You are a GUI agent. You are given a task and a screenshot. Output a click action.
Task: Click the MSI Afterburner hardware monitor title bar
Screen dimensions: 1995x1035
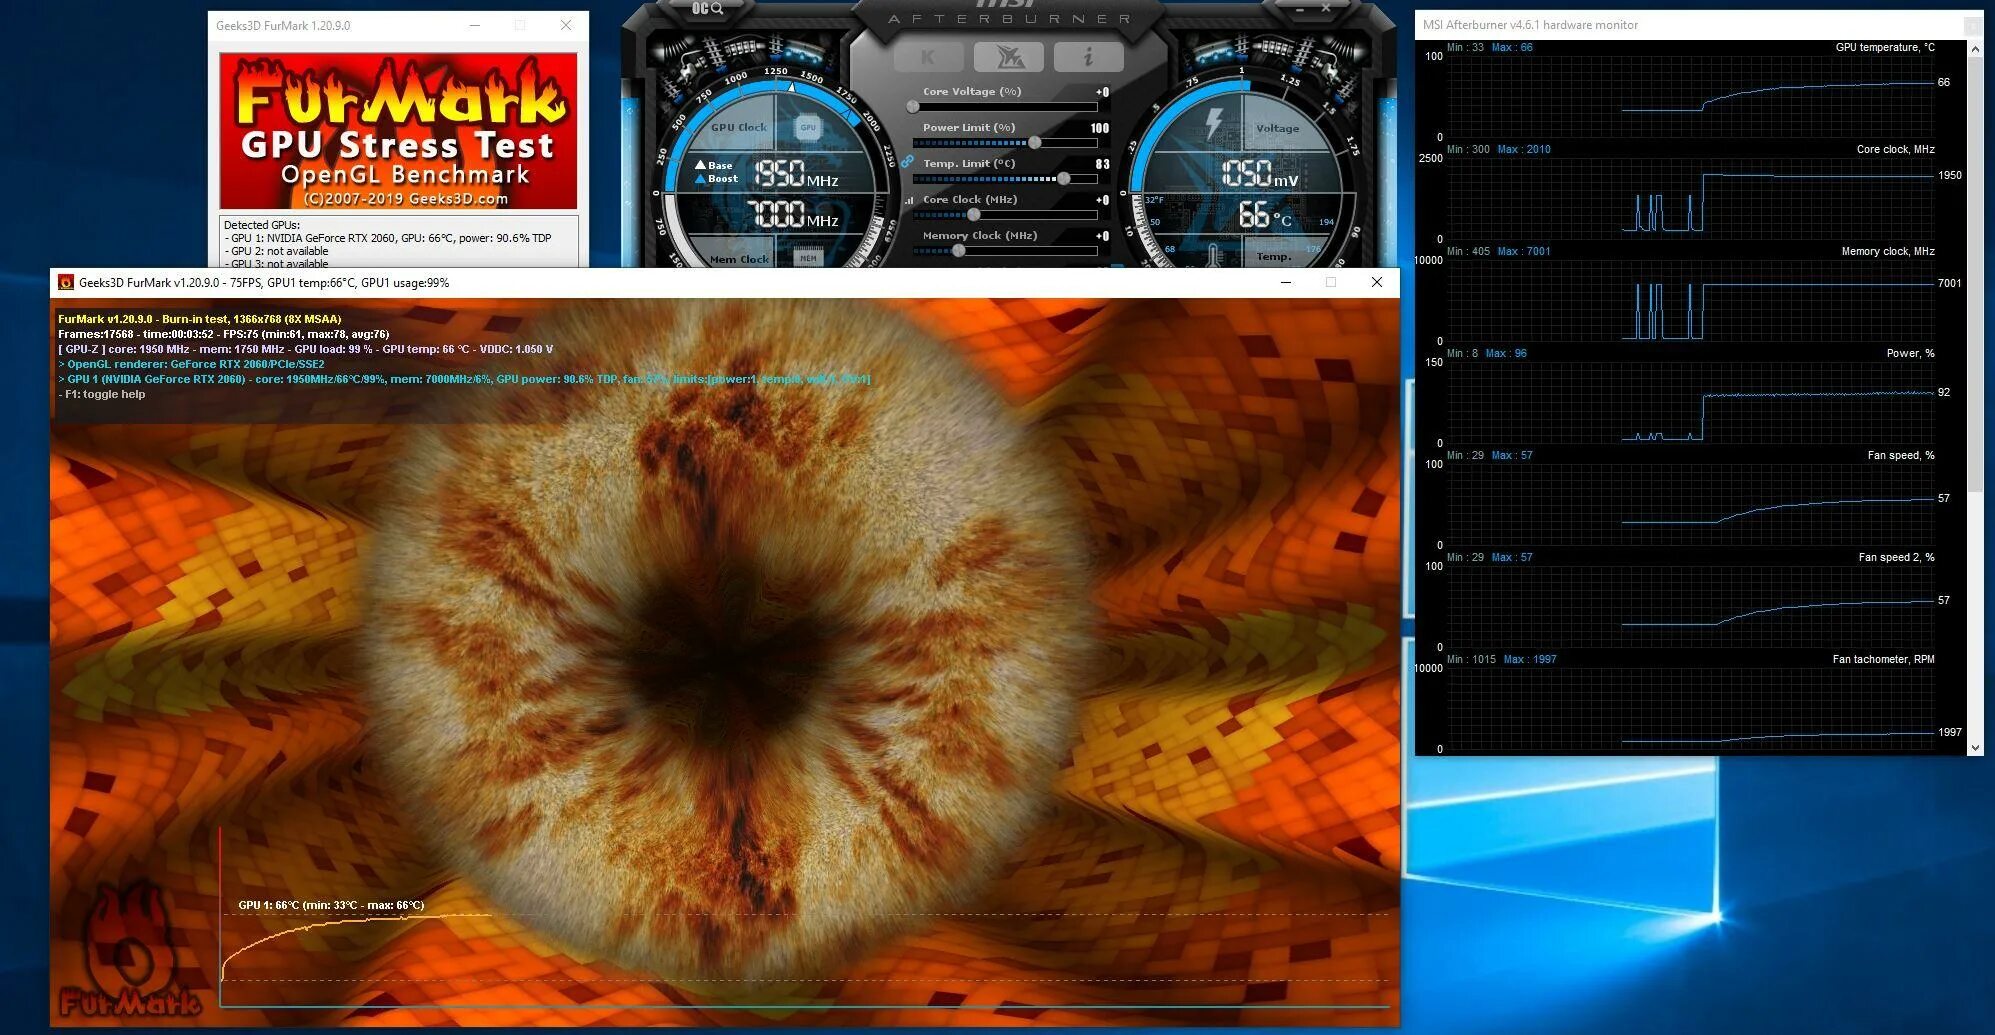coord(1690,25)
